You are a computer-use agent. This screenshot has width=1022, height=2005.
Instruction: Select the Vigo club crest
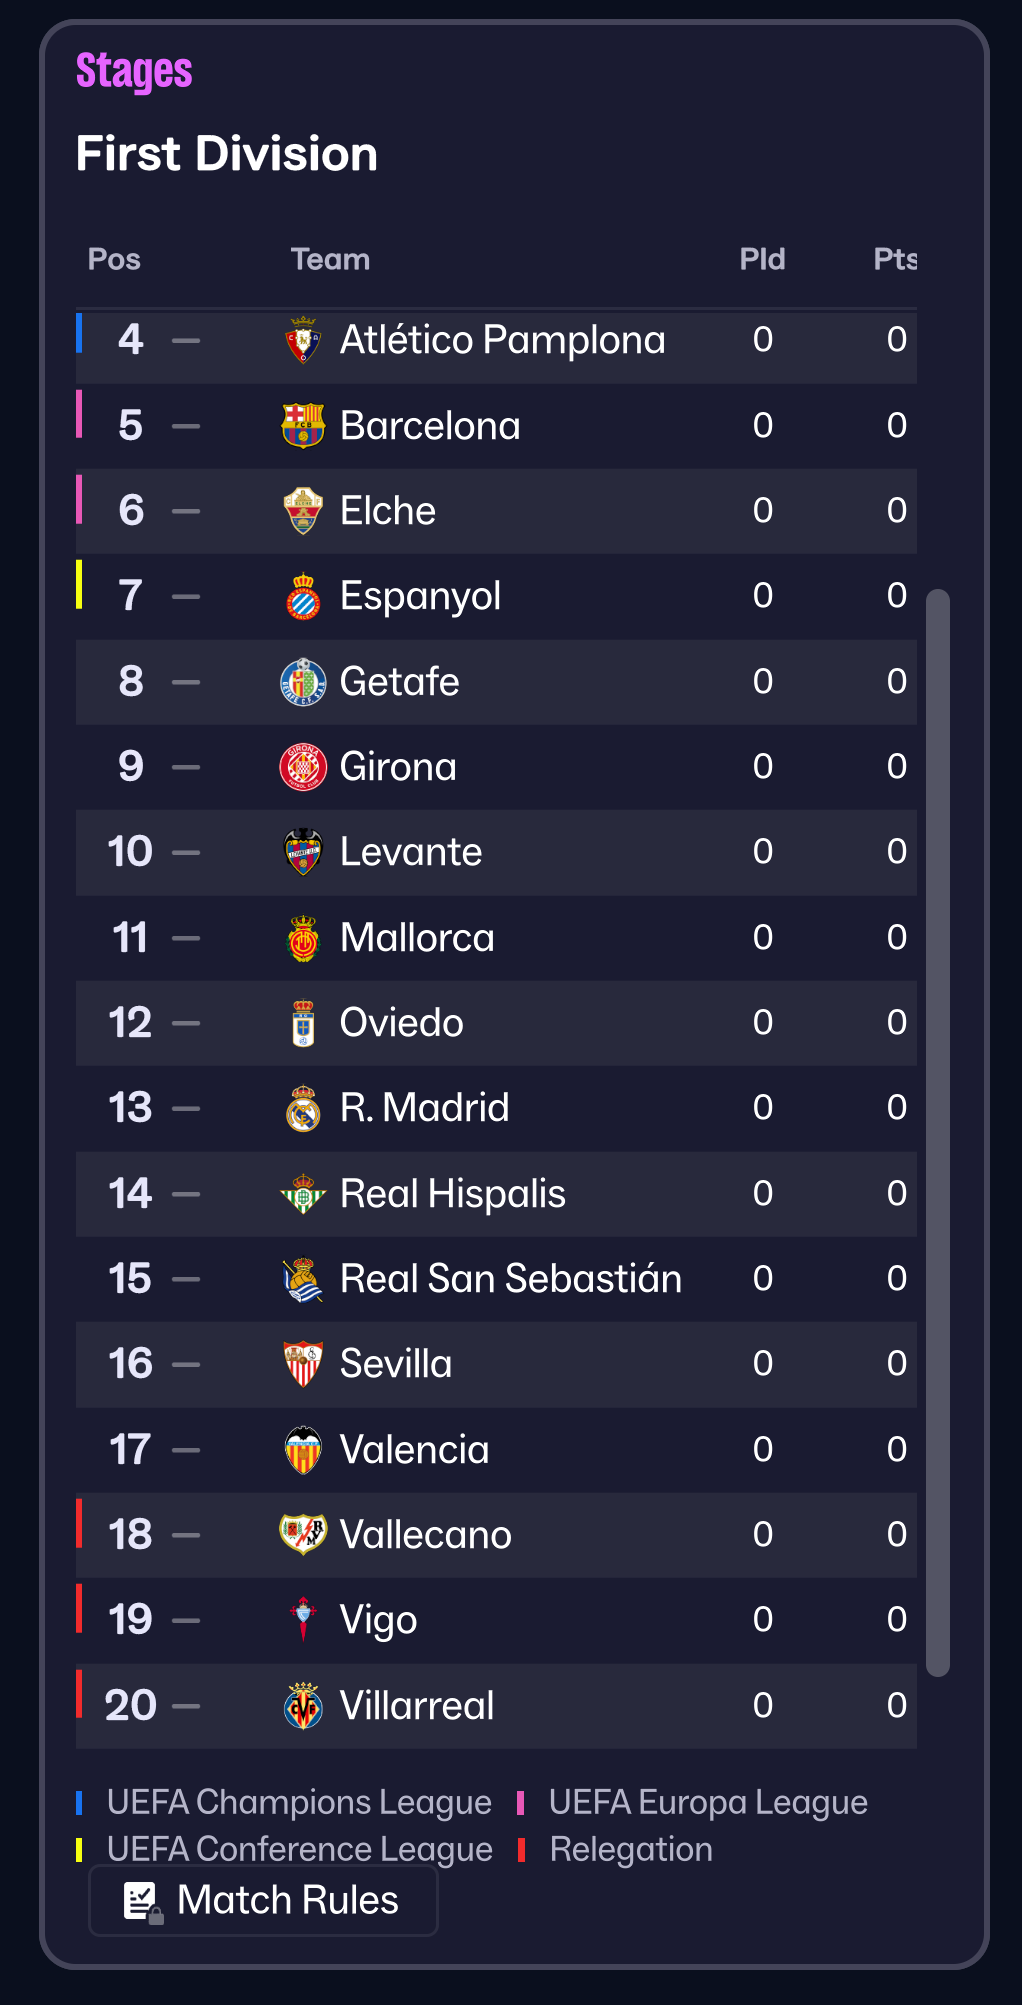click(x=303, y=1620)
